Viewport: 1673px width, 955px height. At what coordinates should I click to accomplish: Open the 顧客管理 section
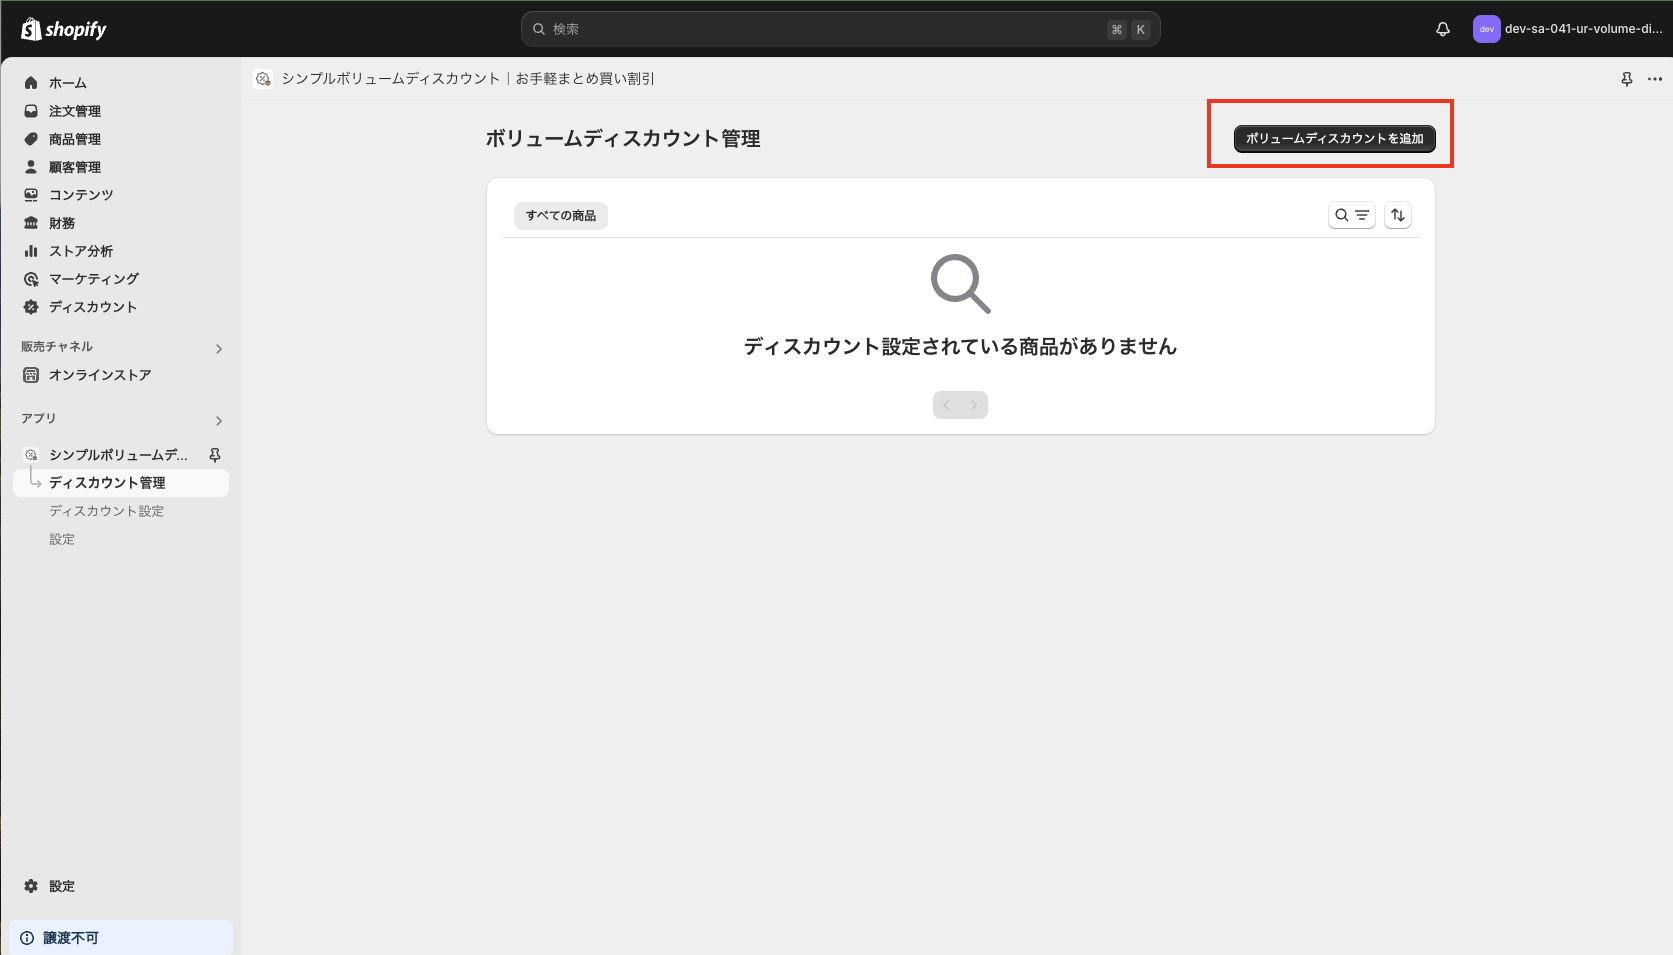(x=75, y=167)
